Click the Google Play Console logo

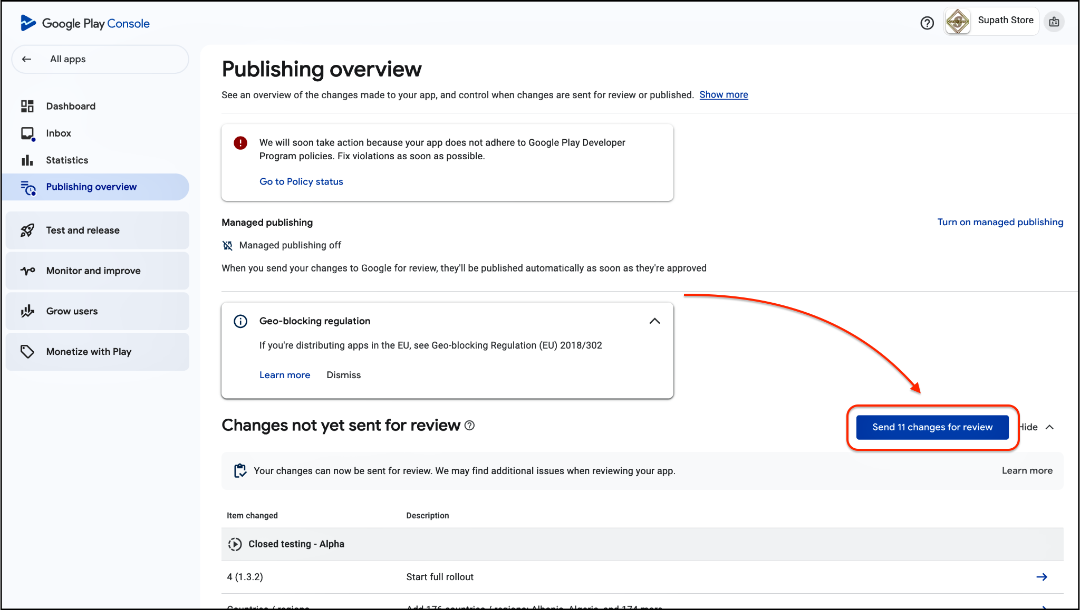tap(85, 23)
